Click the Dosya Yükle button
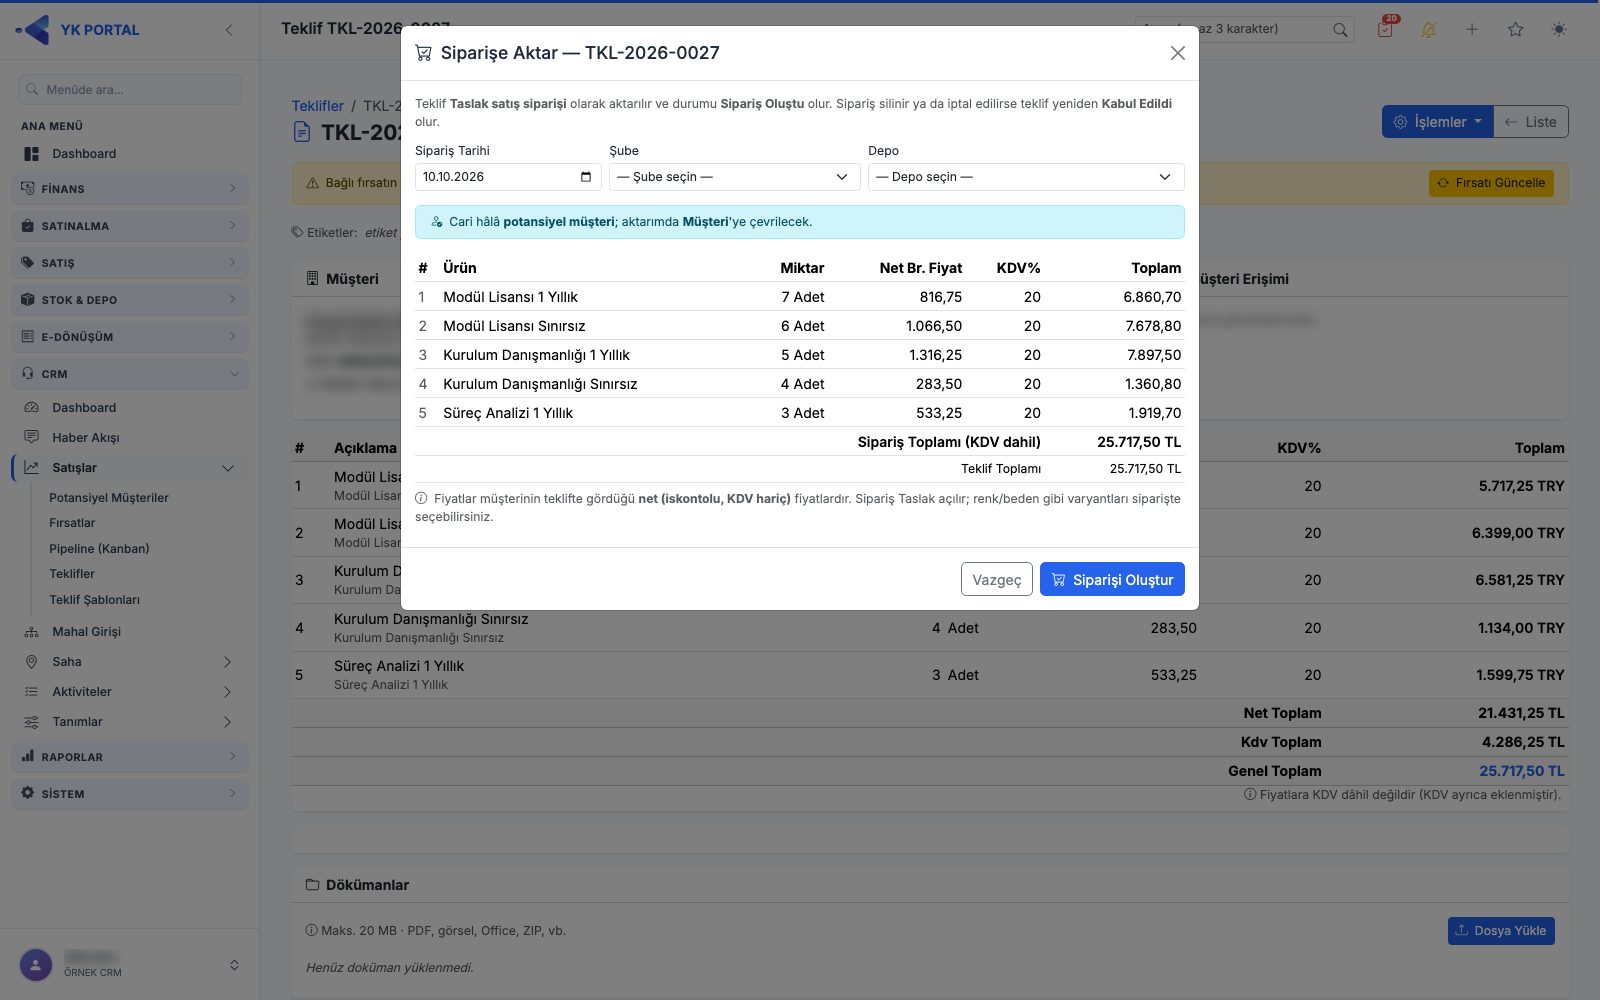1600x1000 pixels. coord(1501,931)
